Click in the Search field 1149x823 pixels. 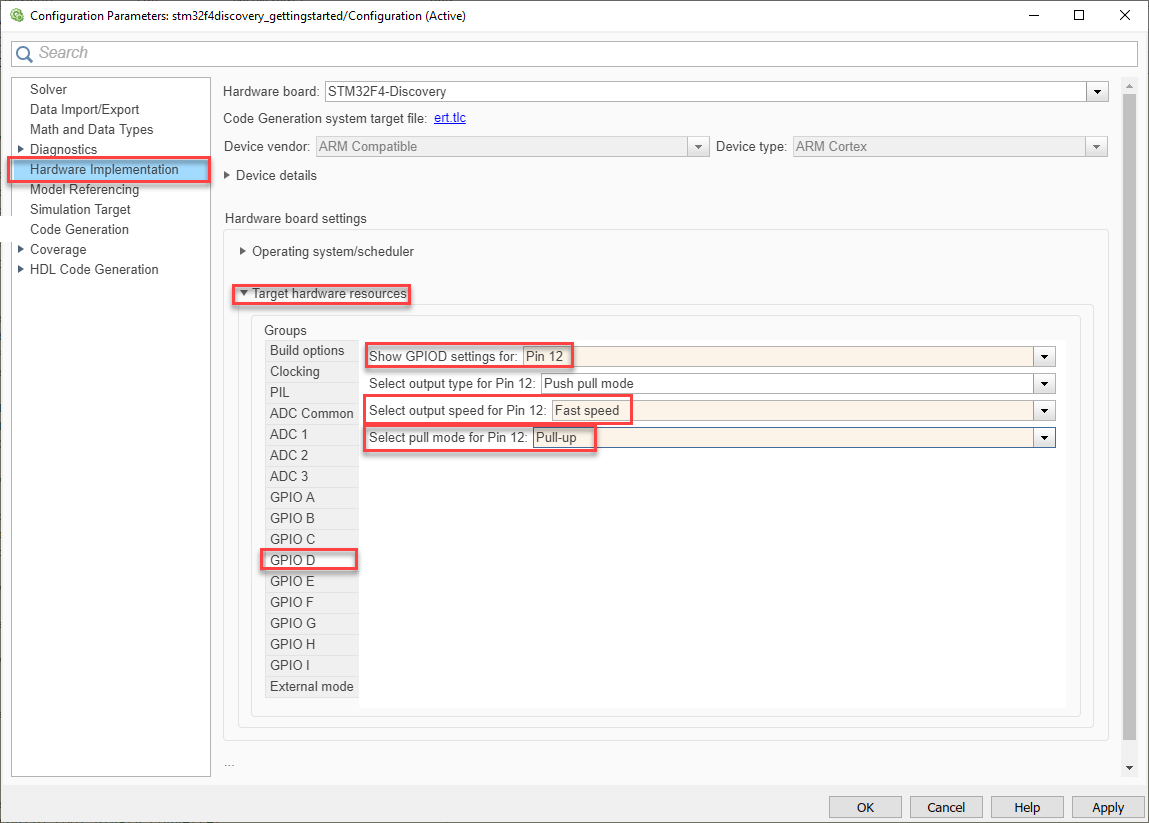(x=580, y=53)
